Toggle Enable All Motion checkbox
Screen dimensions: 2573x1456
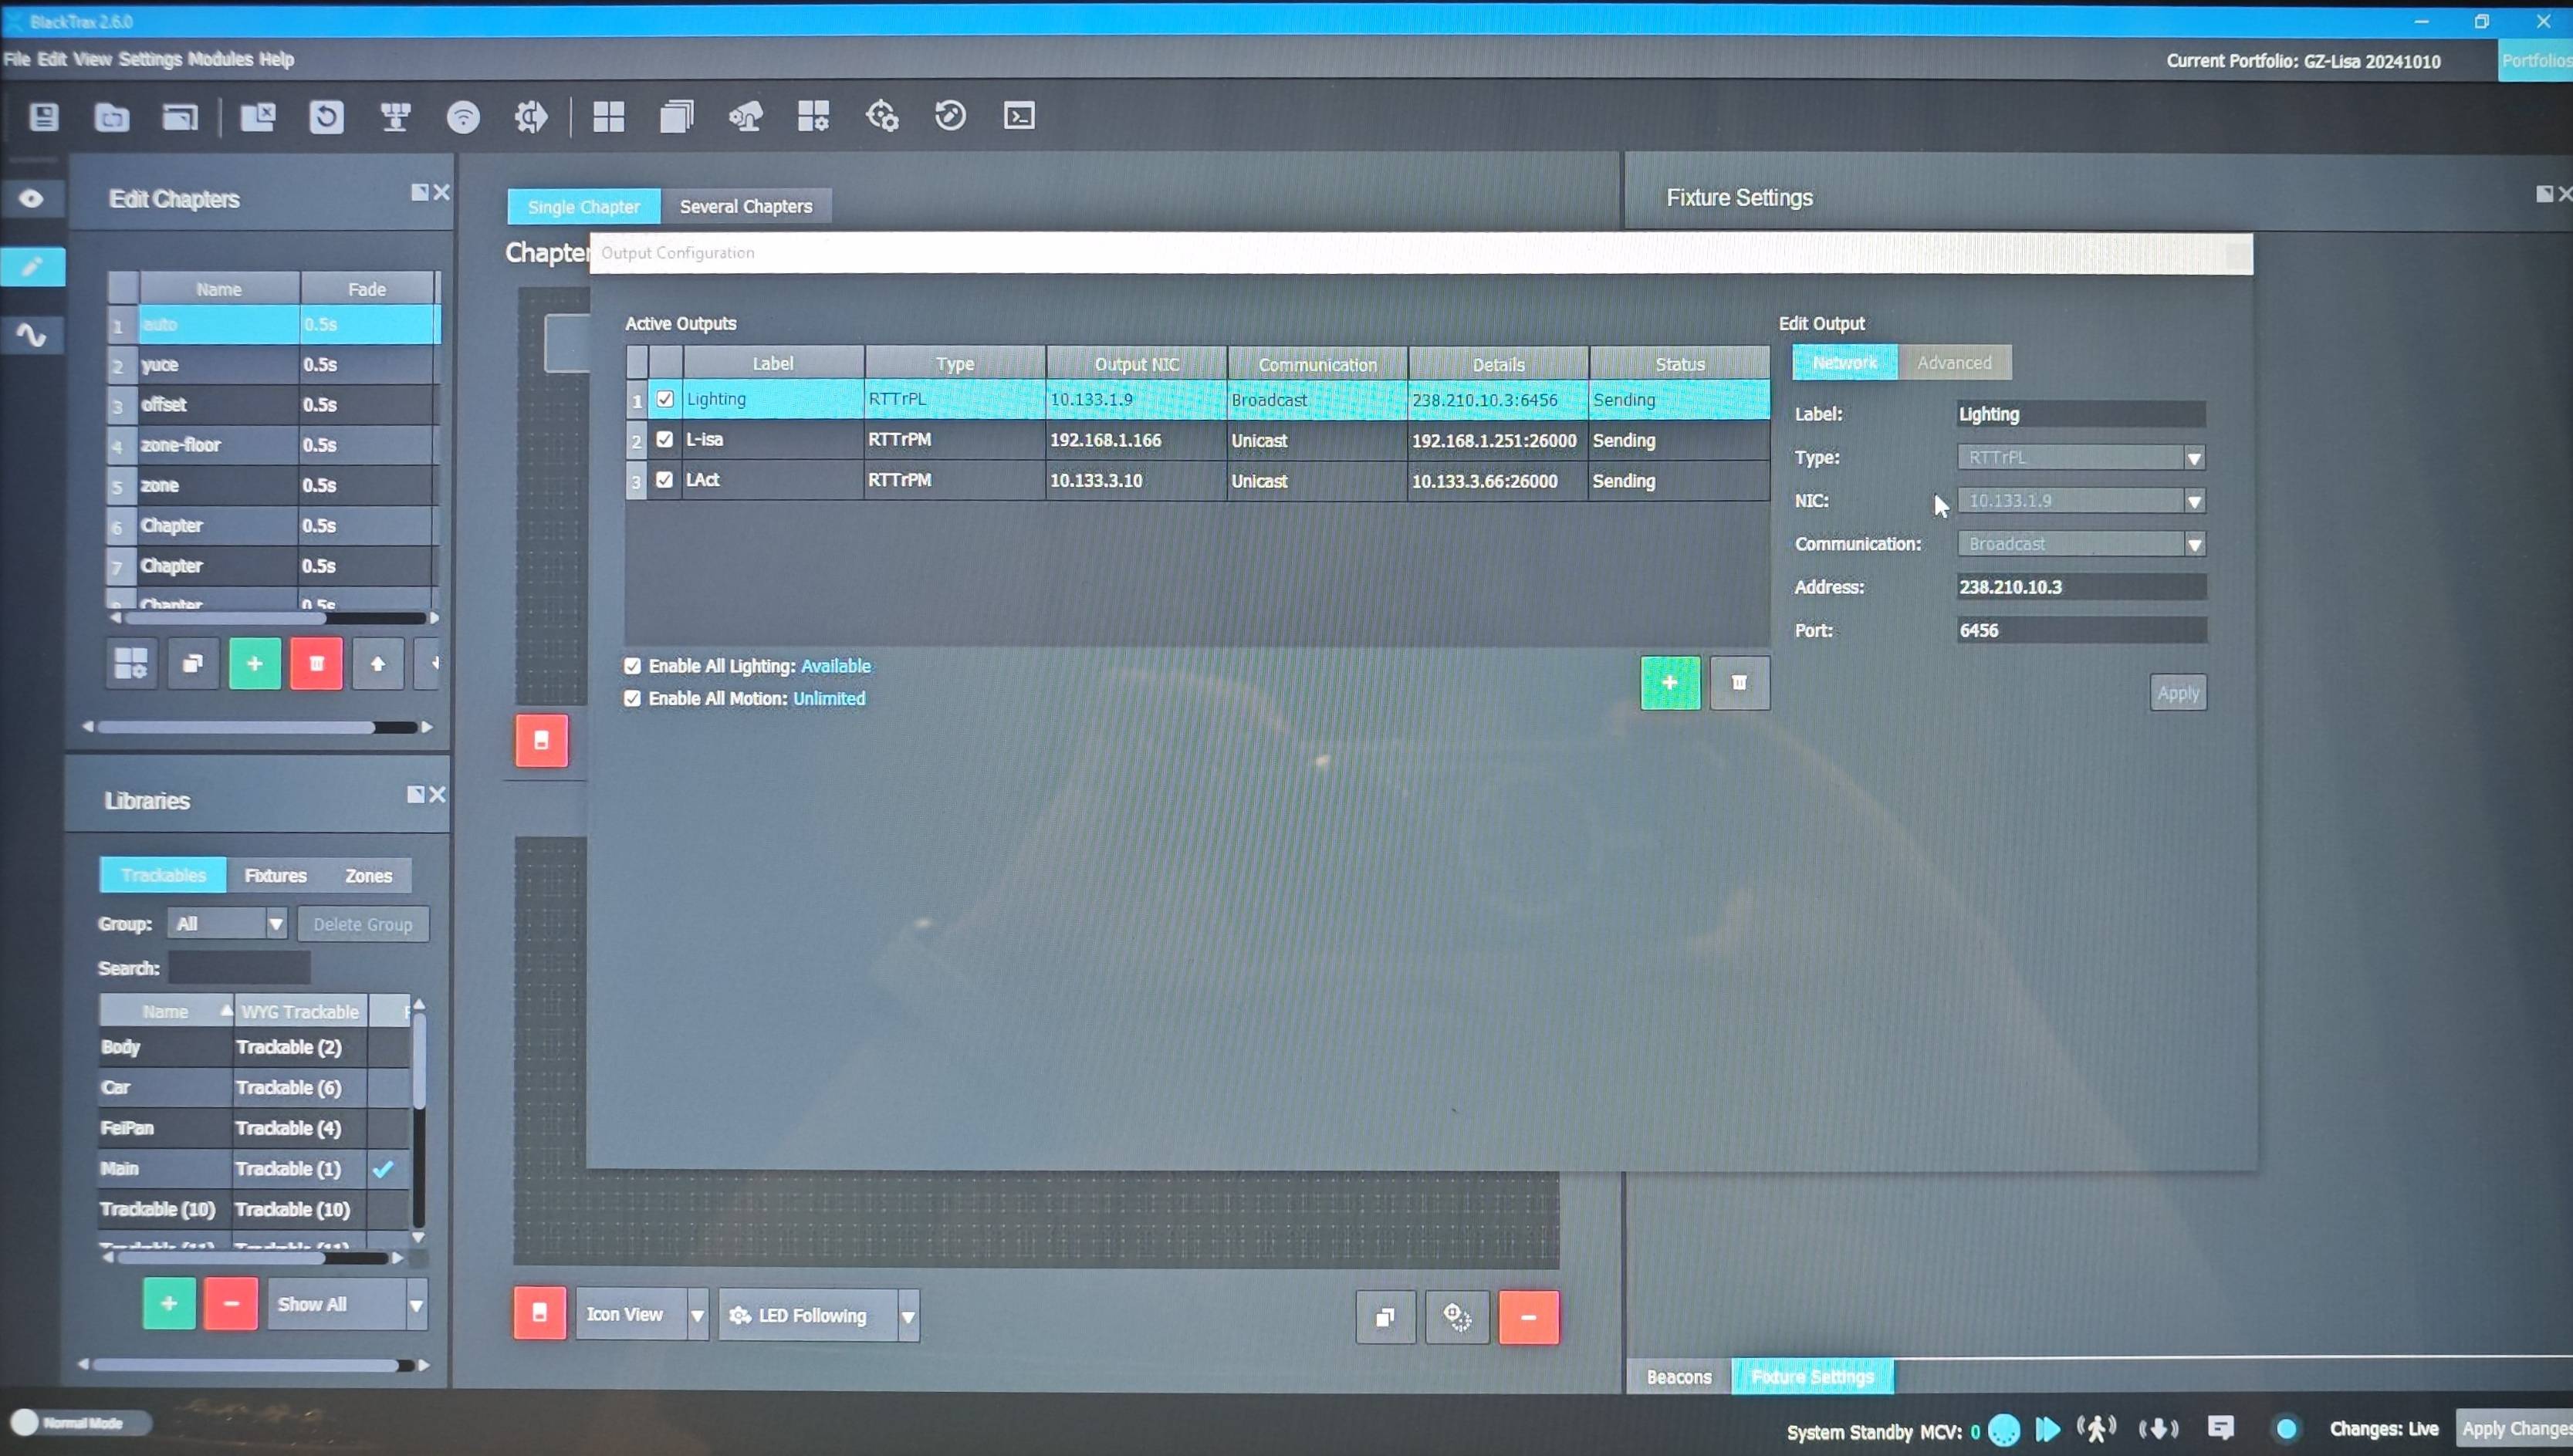632,699
